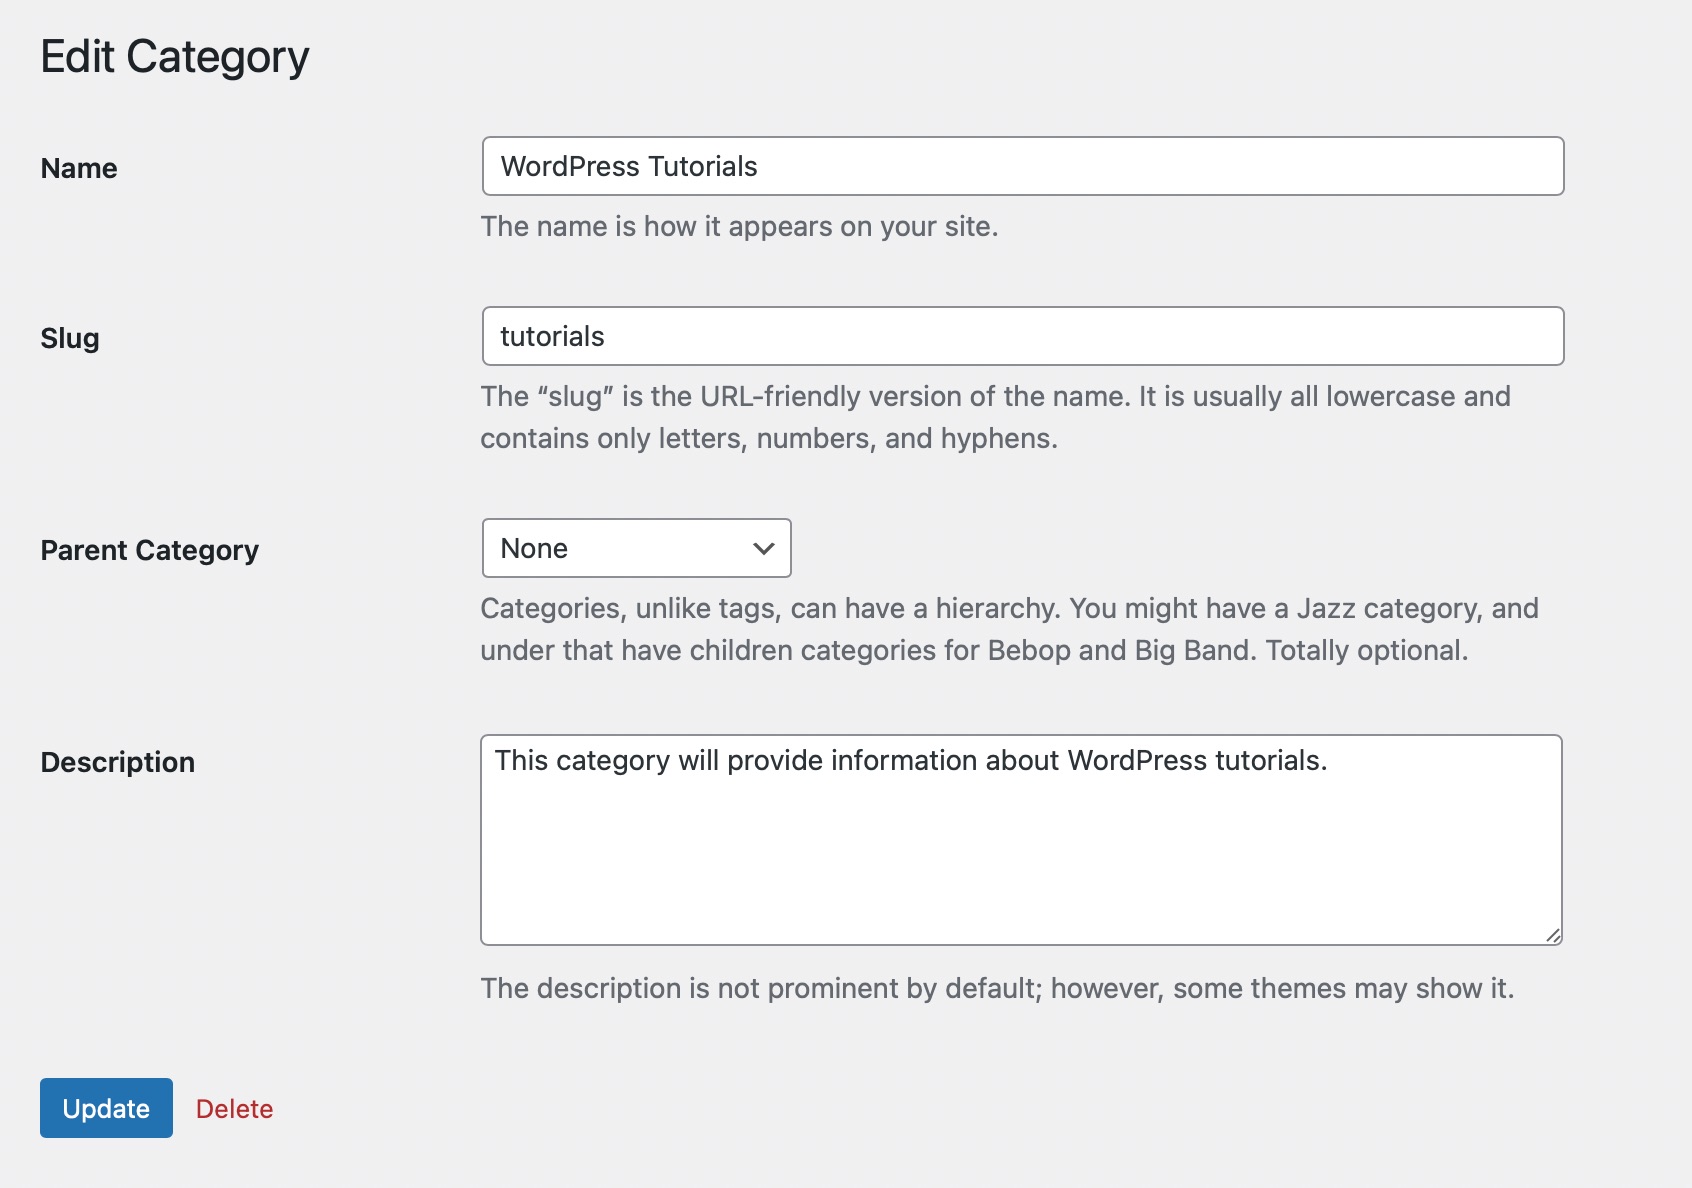Click the Update button
The width and height of the screenshot is (1692, 1188).
pyautogui.click(x=106, y=1108)
